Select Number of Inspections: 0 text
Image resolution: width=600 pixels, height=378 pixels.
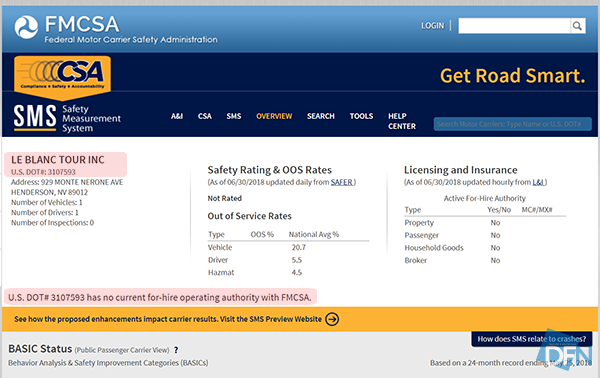pos(52,223)
